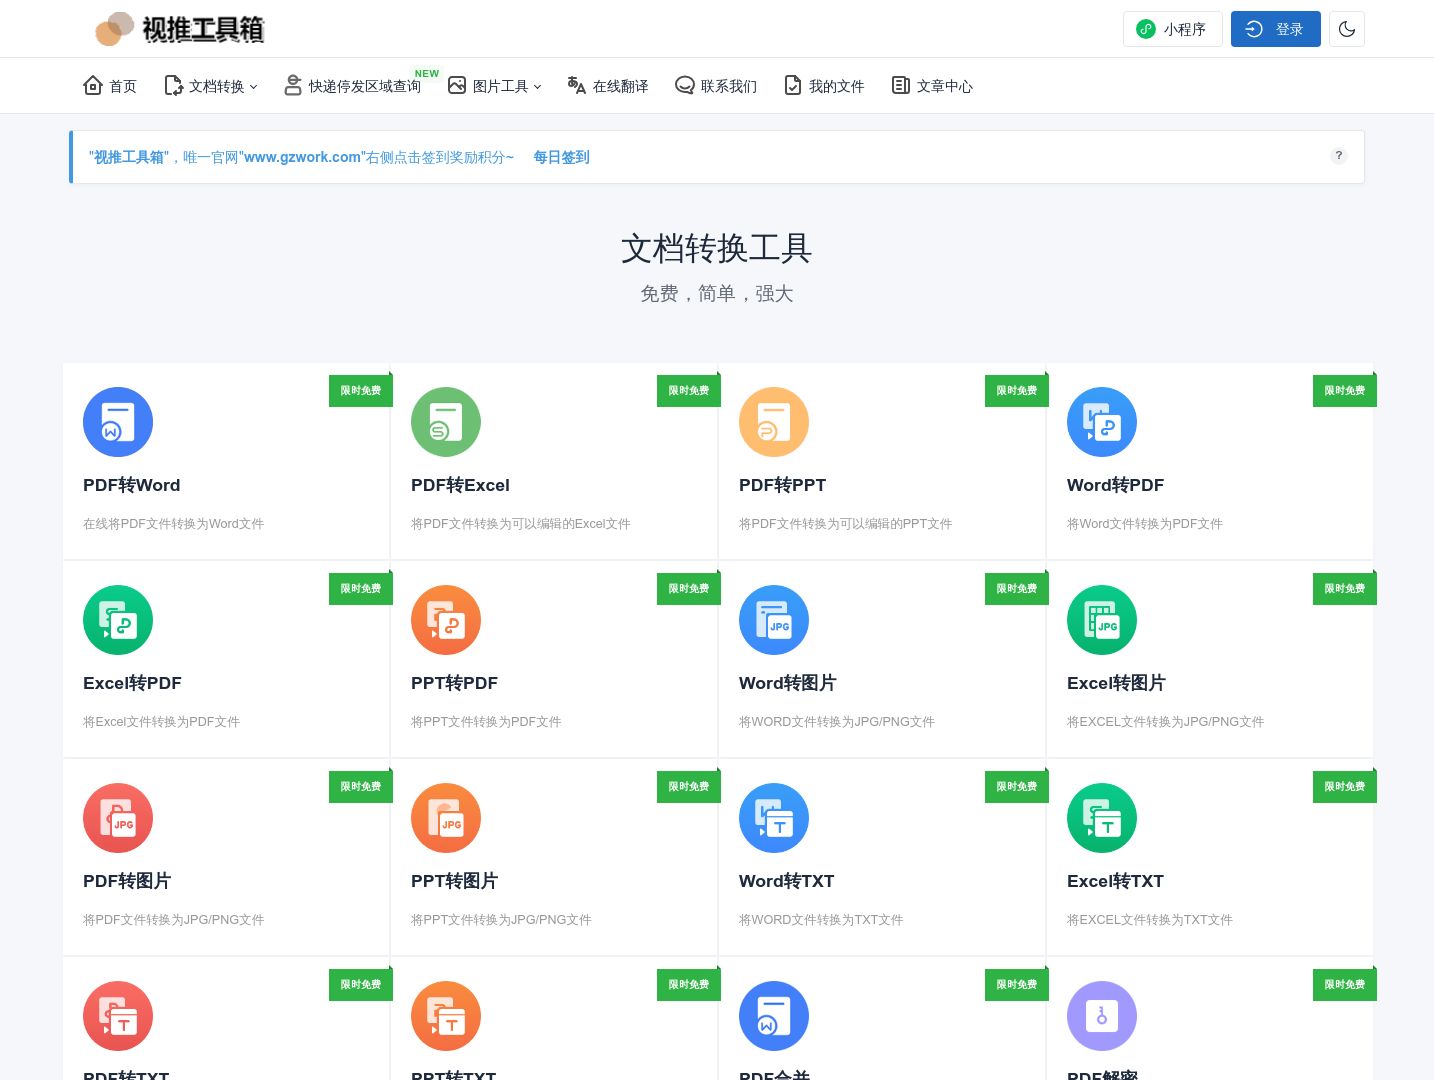Click the orange PPT转TXT icon in bottom row
The height and width of the screenshot is (1080, 1434).
click(446, 1016)
